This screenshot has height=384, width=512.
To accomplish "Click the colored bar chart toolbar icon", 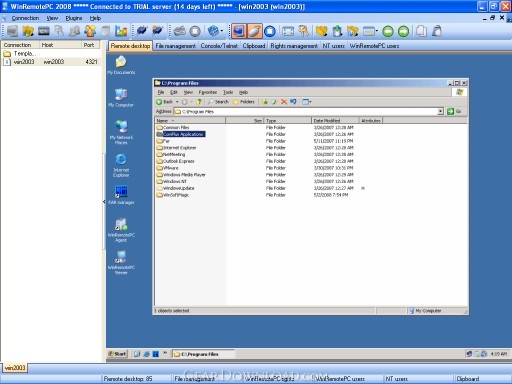I will tap(121, 31).
